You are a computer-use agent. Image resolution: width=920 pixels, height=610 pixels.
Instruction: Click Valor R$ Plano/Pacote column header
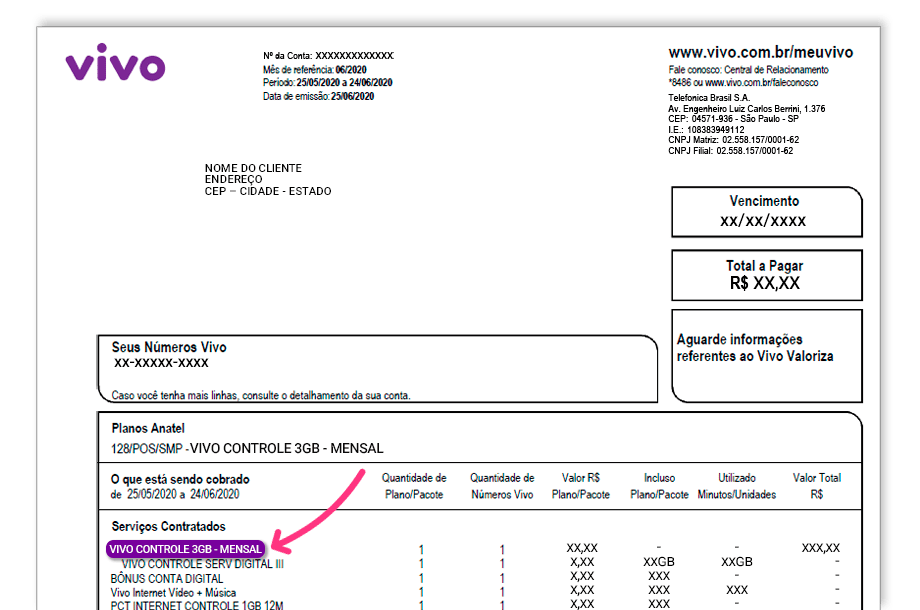[581, 486]
